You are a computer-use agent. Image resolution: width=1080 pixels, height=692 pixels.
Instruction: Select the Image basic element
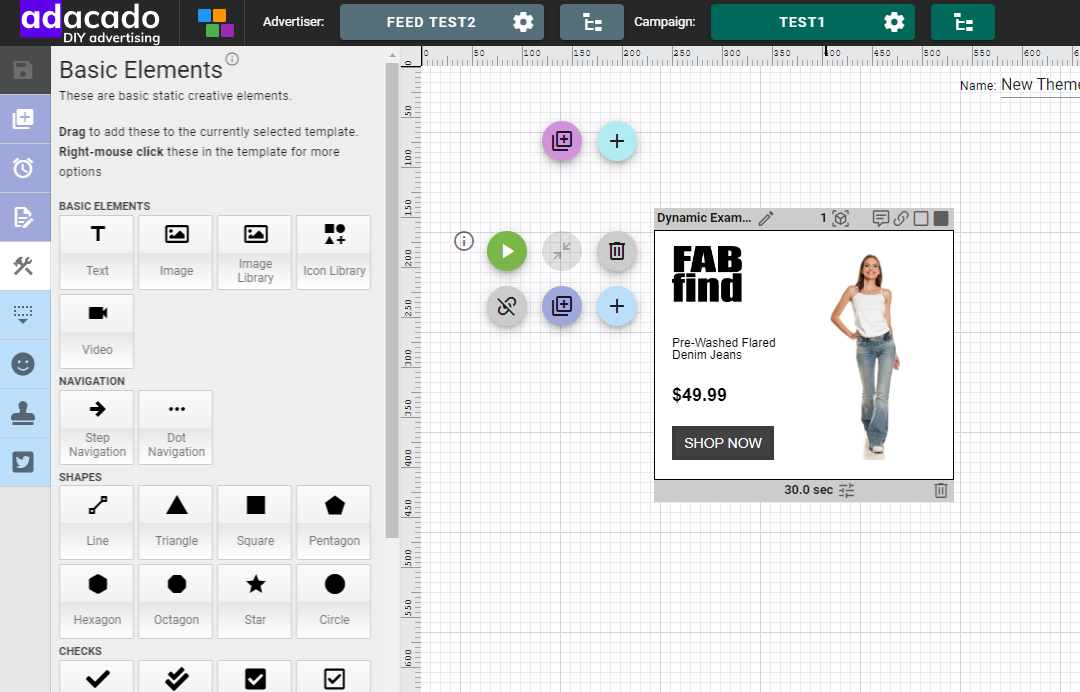pos(176,252)
